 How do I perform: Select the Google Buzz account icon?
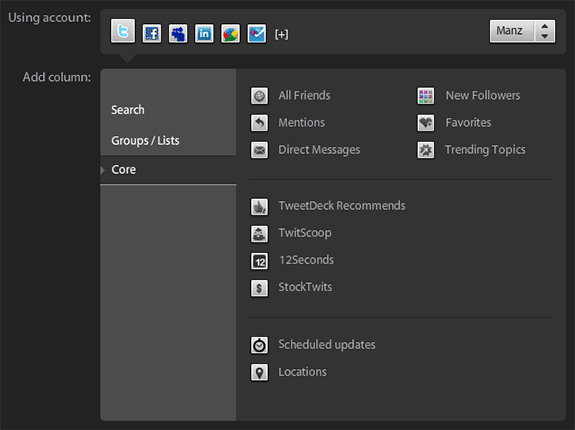pyautogui.click(x=230, y=34)
